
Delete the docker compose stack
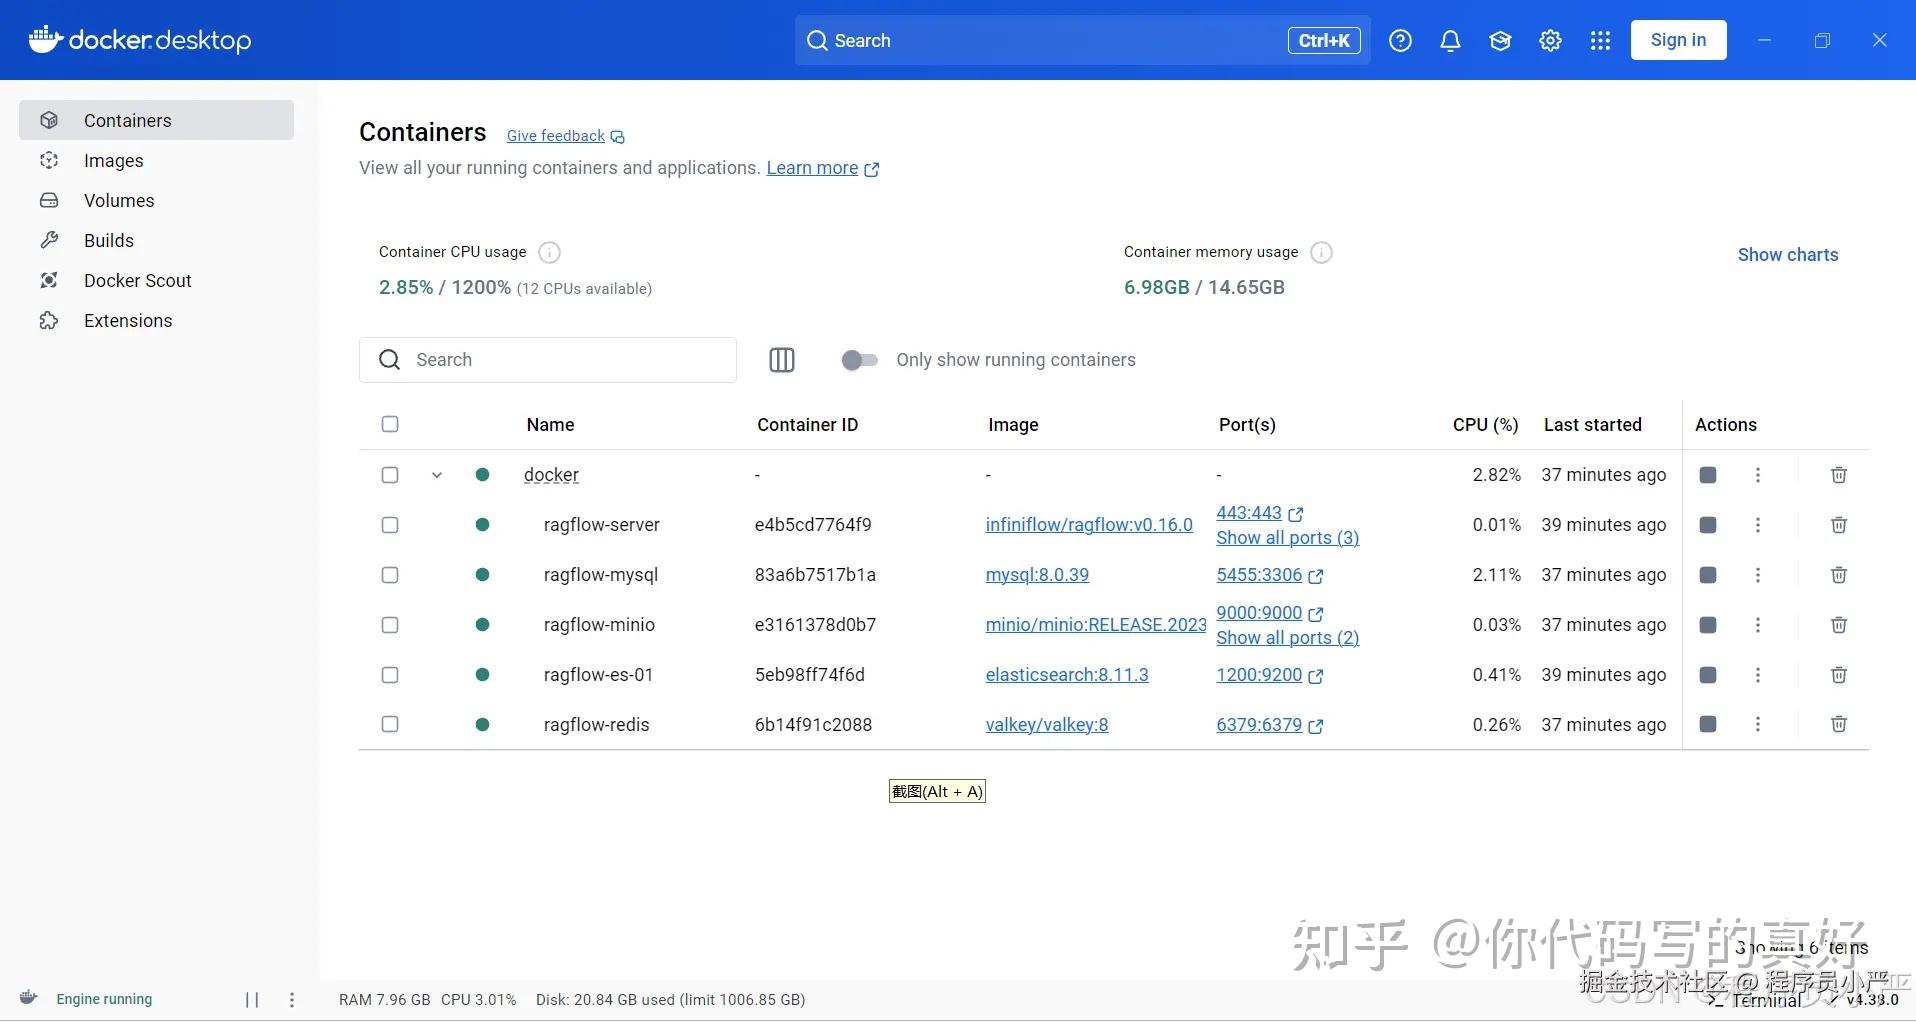[x=1838, y=475]
